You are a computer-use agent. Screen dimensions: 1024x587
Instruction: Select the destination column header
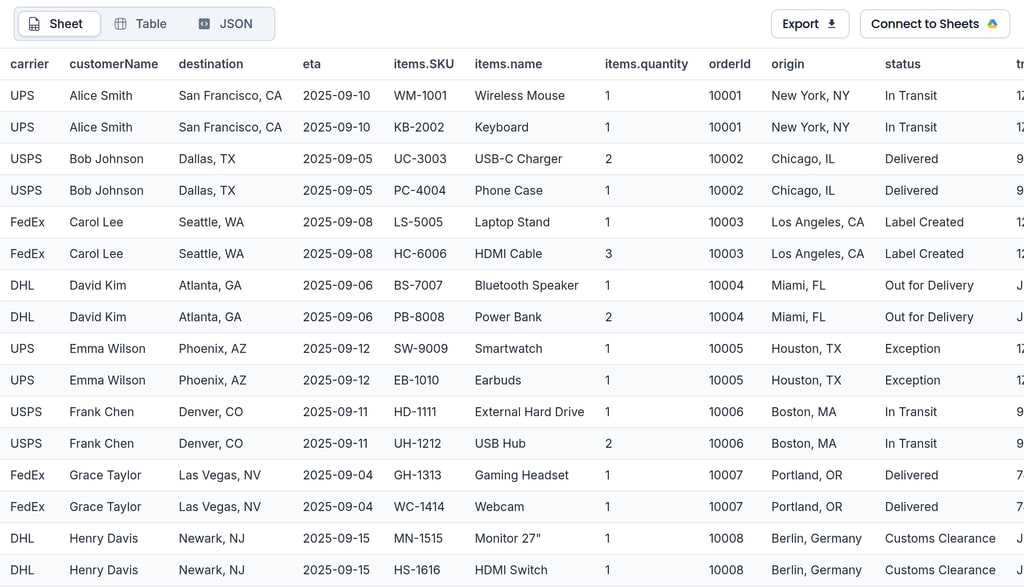click(211, 64)
